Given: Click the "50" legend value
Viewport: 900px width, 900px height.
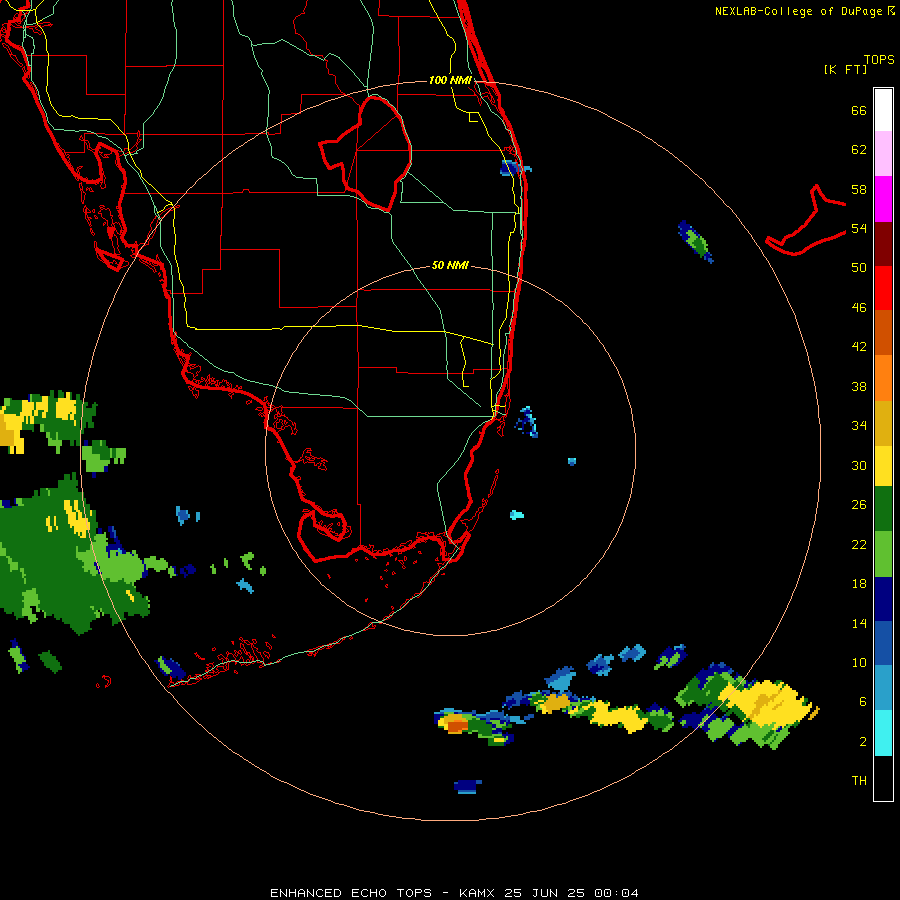Looking at the screenshot, I should coord(859,267).
